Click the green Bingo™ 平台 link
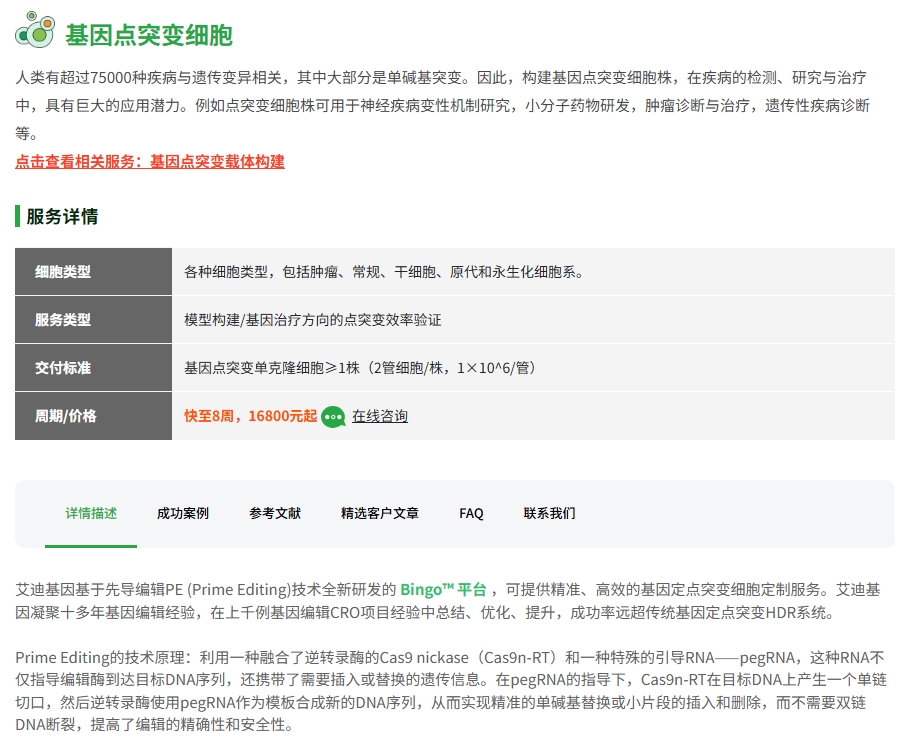Image resolution: width=918 pixels, height=753 pixels. [x=443, y=590]
